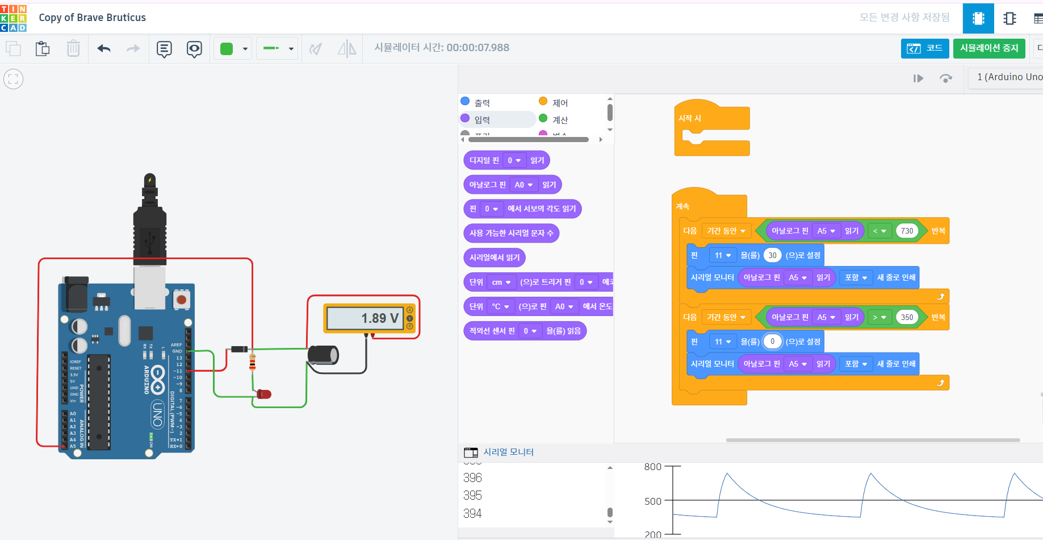
Task: Click the paste icon in toolbar
Action: (42, 48)
